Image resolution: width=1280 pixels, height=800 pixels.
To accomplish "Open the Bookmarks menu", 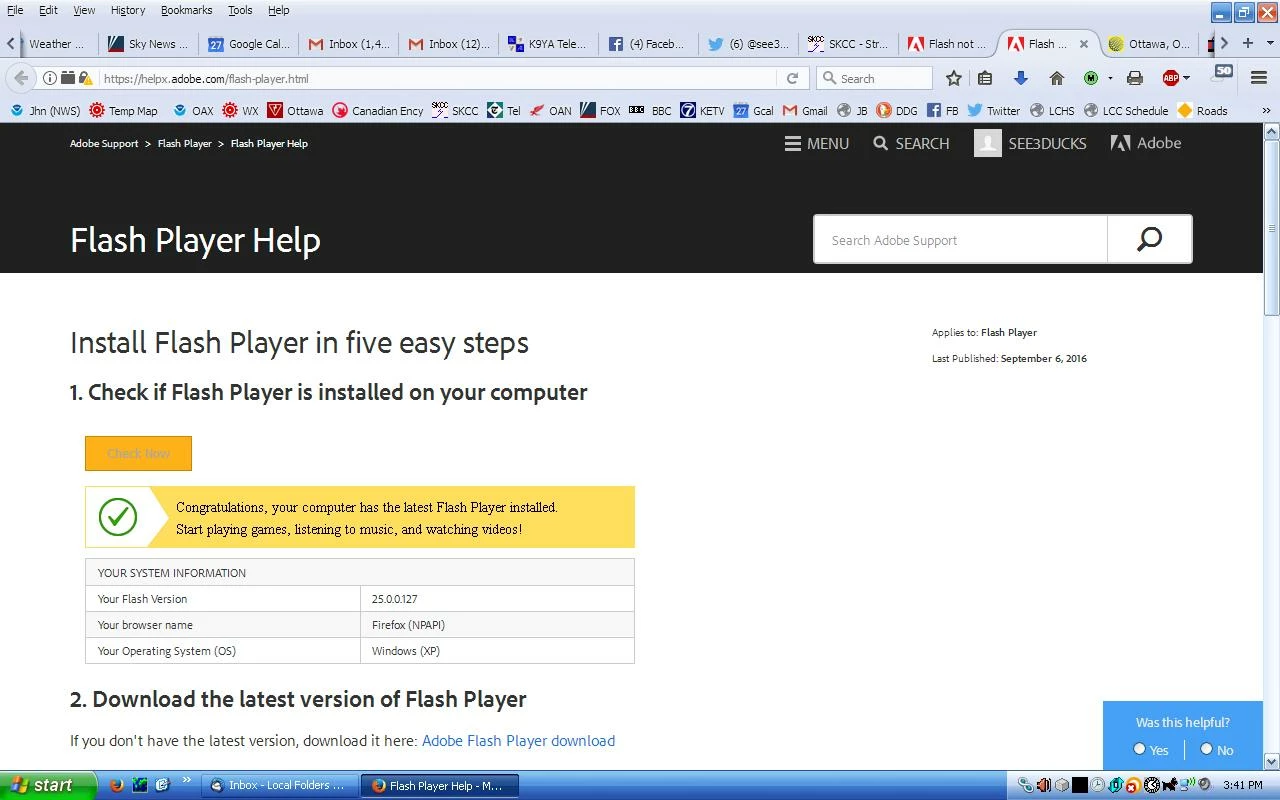I will [x=186, y=10].
